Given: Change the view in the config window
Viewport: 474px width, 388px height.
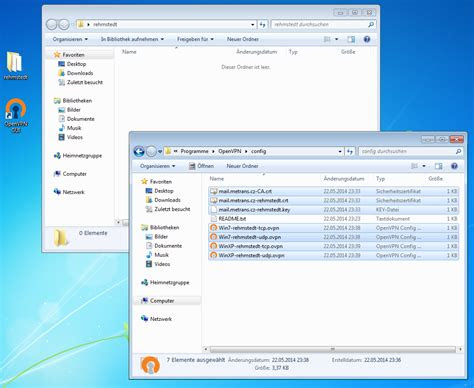Looking at the screenshot, I should click(x=414, y=166).
